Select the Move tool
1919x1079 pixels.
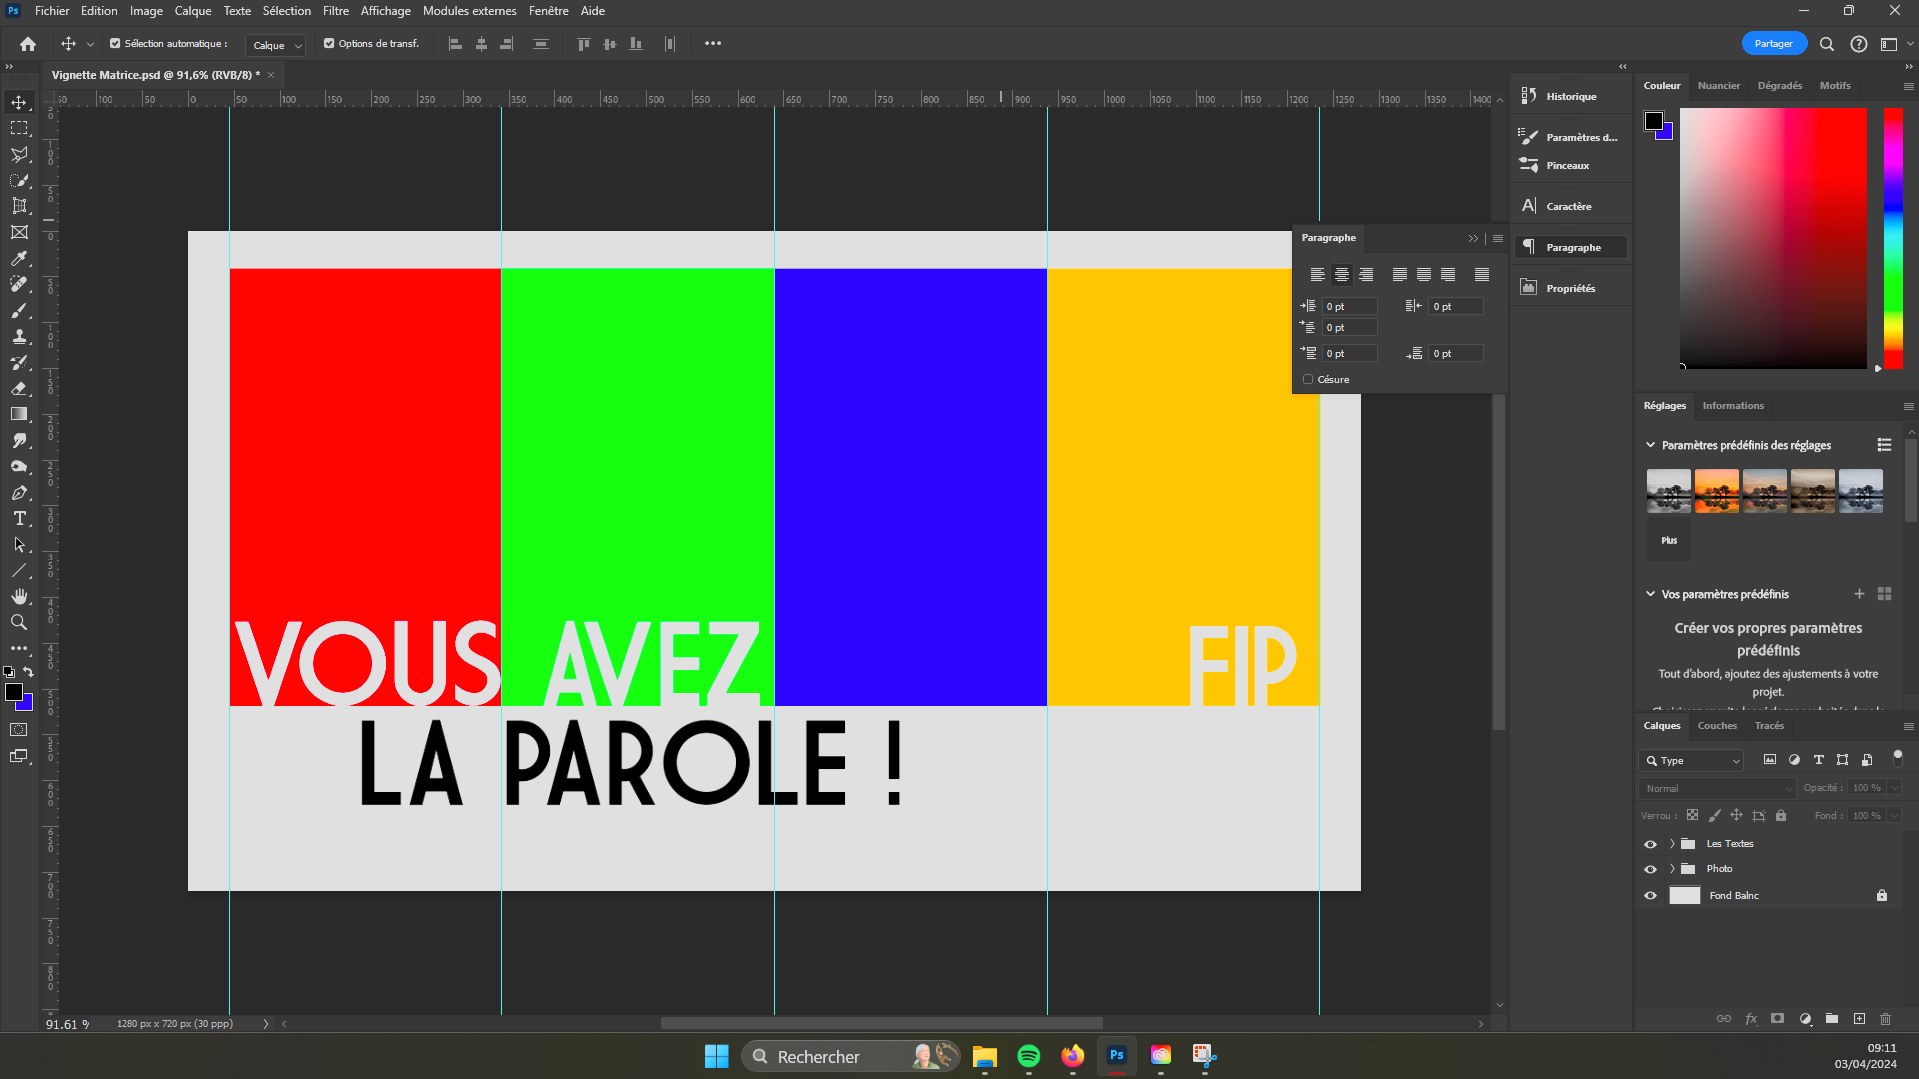pyautogui.click(x=19, y=101)
